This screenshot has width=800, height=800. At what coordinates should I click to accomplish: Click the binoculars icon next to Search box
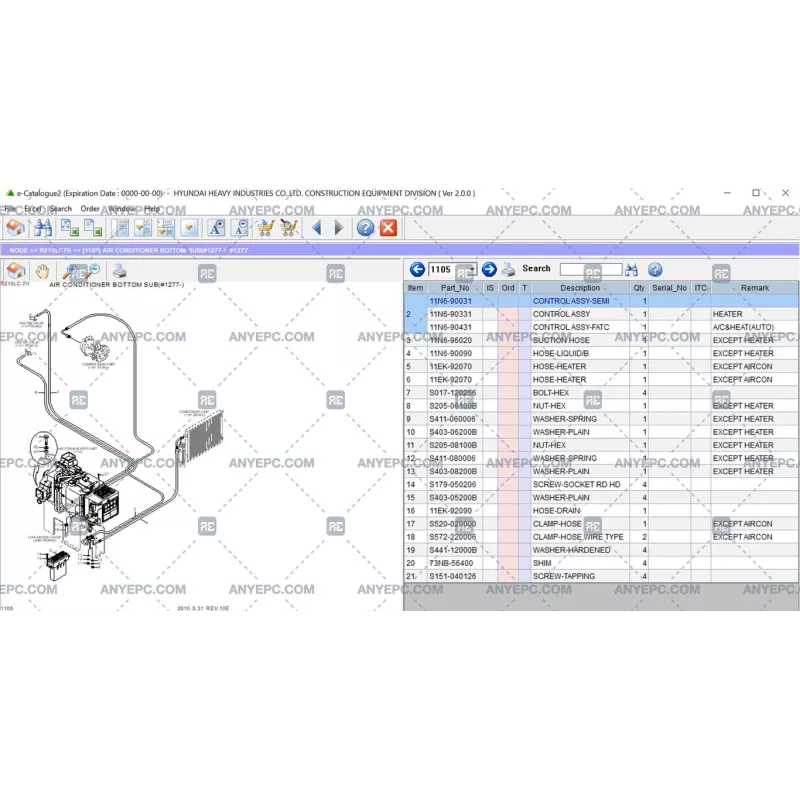[x=634, y=270]
